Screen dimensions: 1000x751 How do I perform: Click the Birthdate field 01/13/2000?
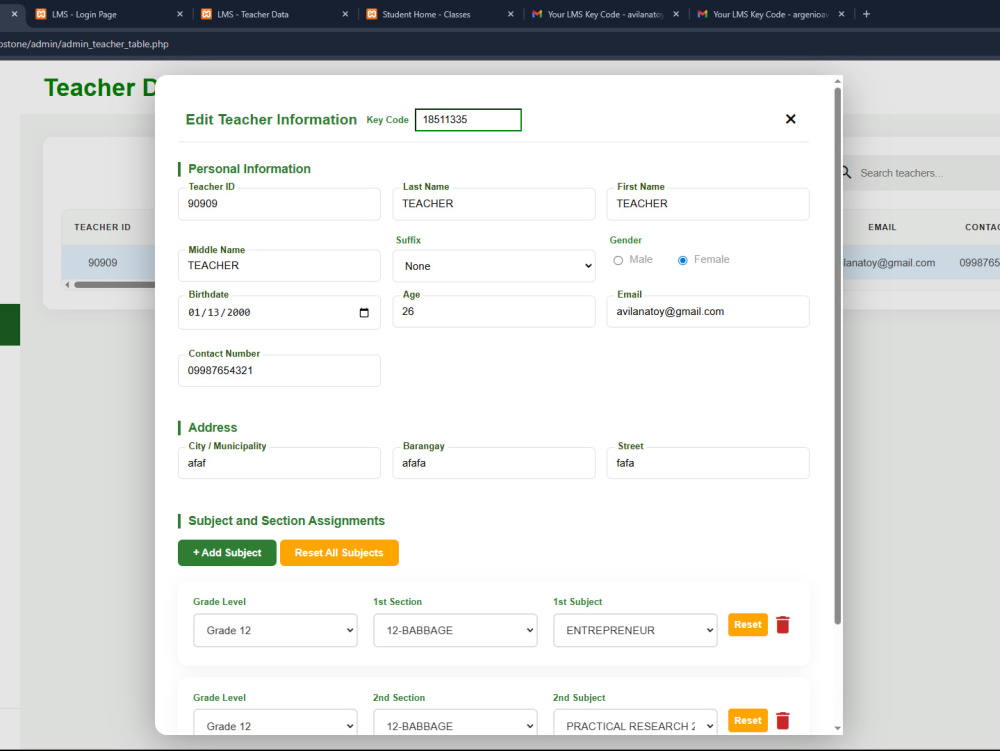click(x=279, y=312)
